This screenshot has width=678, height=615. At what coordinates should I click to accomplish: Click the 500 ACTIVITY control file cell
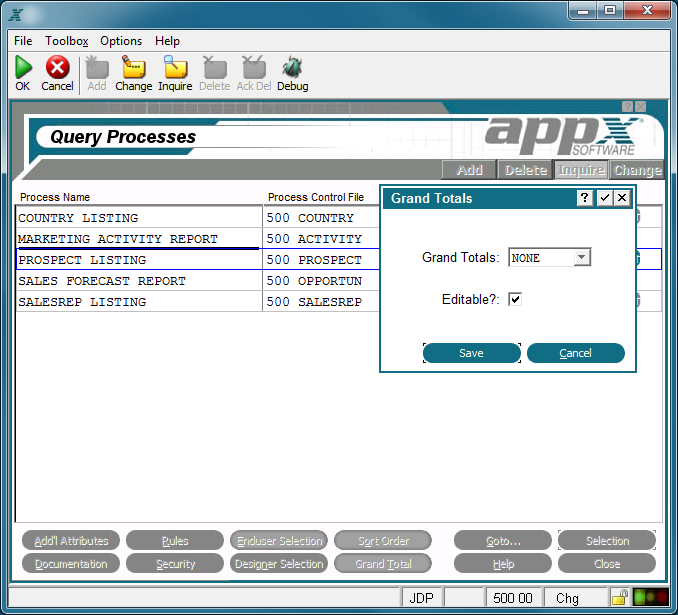pyautogui.click(x=321, y=239)
